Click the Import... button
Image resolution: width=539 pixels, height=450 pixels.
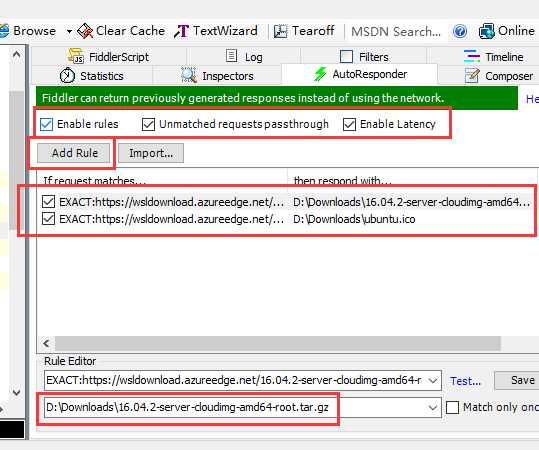pos(151,153)
